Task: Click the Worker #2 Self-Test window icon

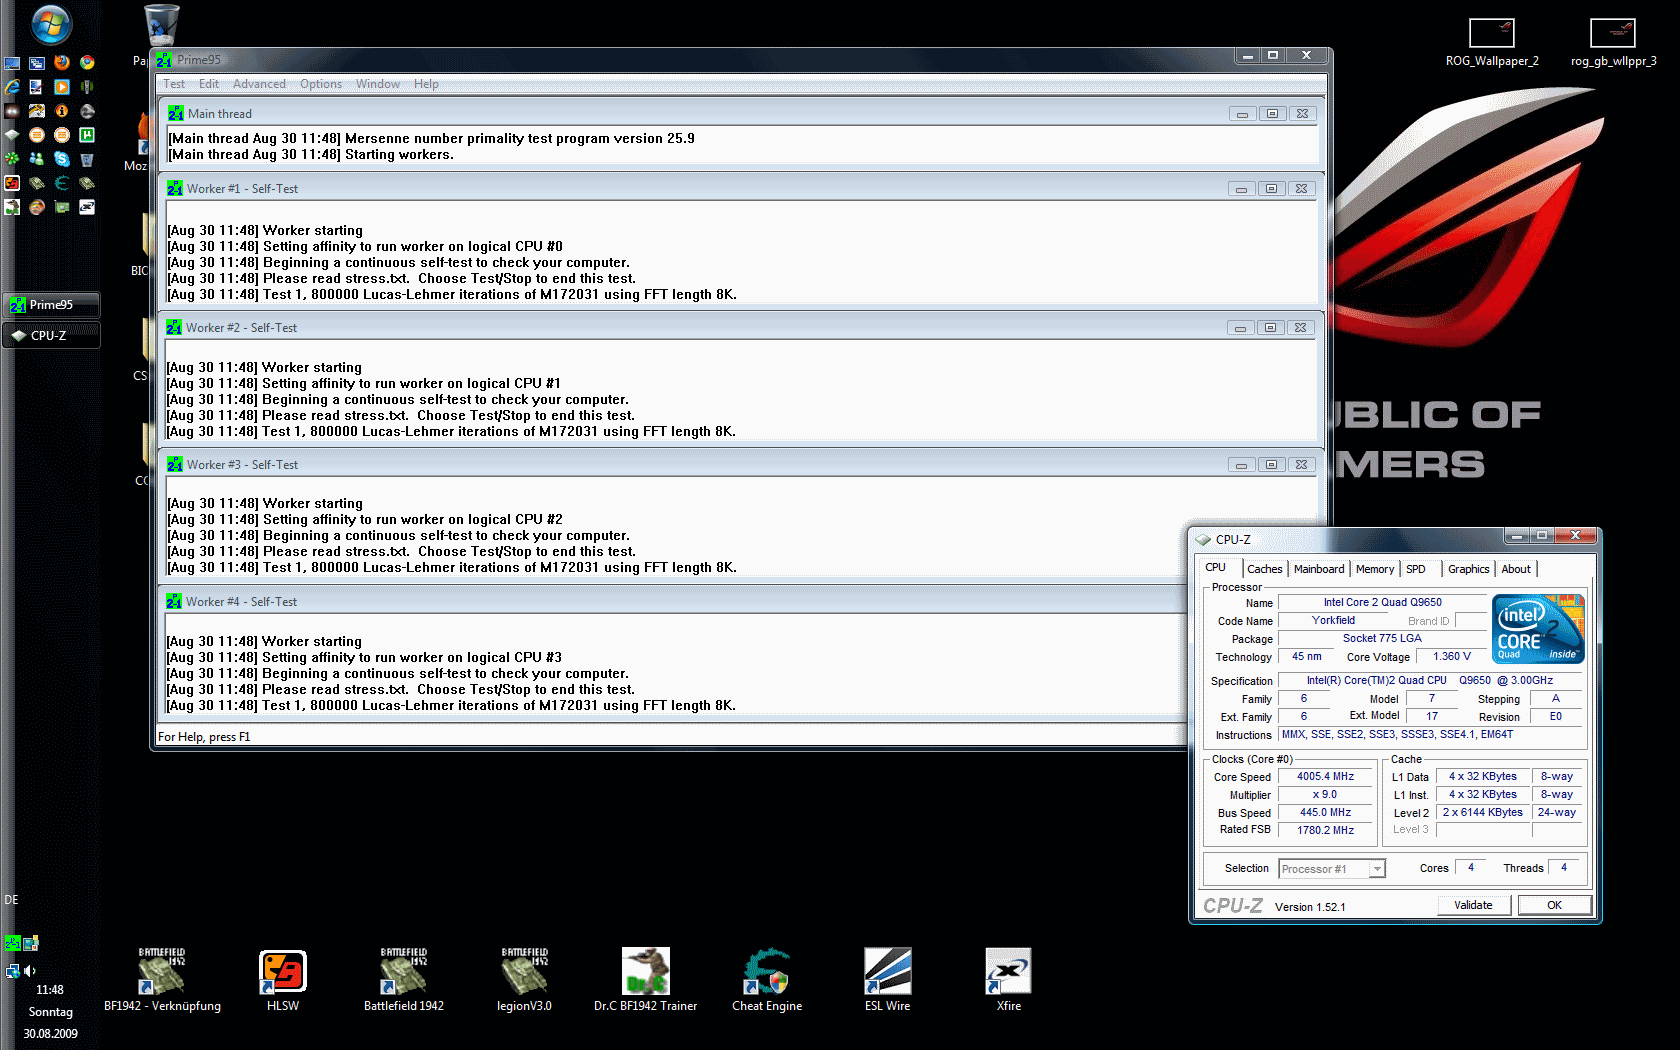Action: click(x=174, y=328)
